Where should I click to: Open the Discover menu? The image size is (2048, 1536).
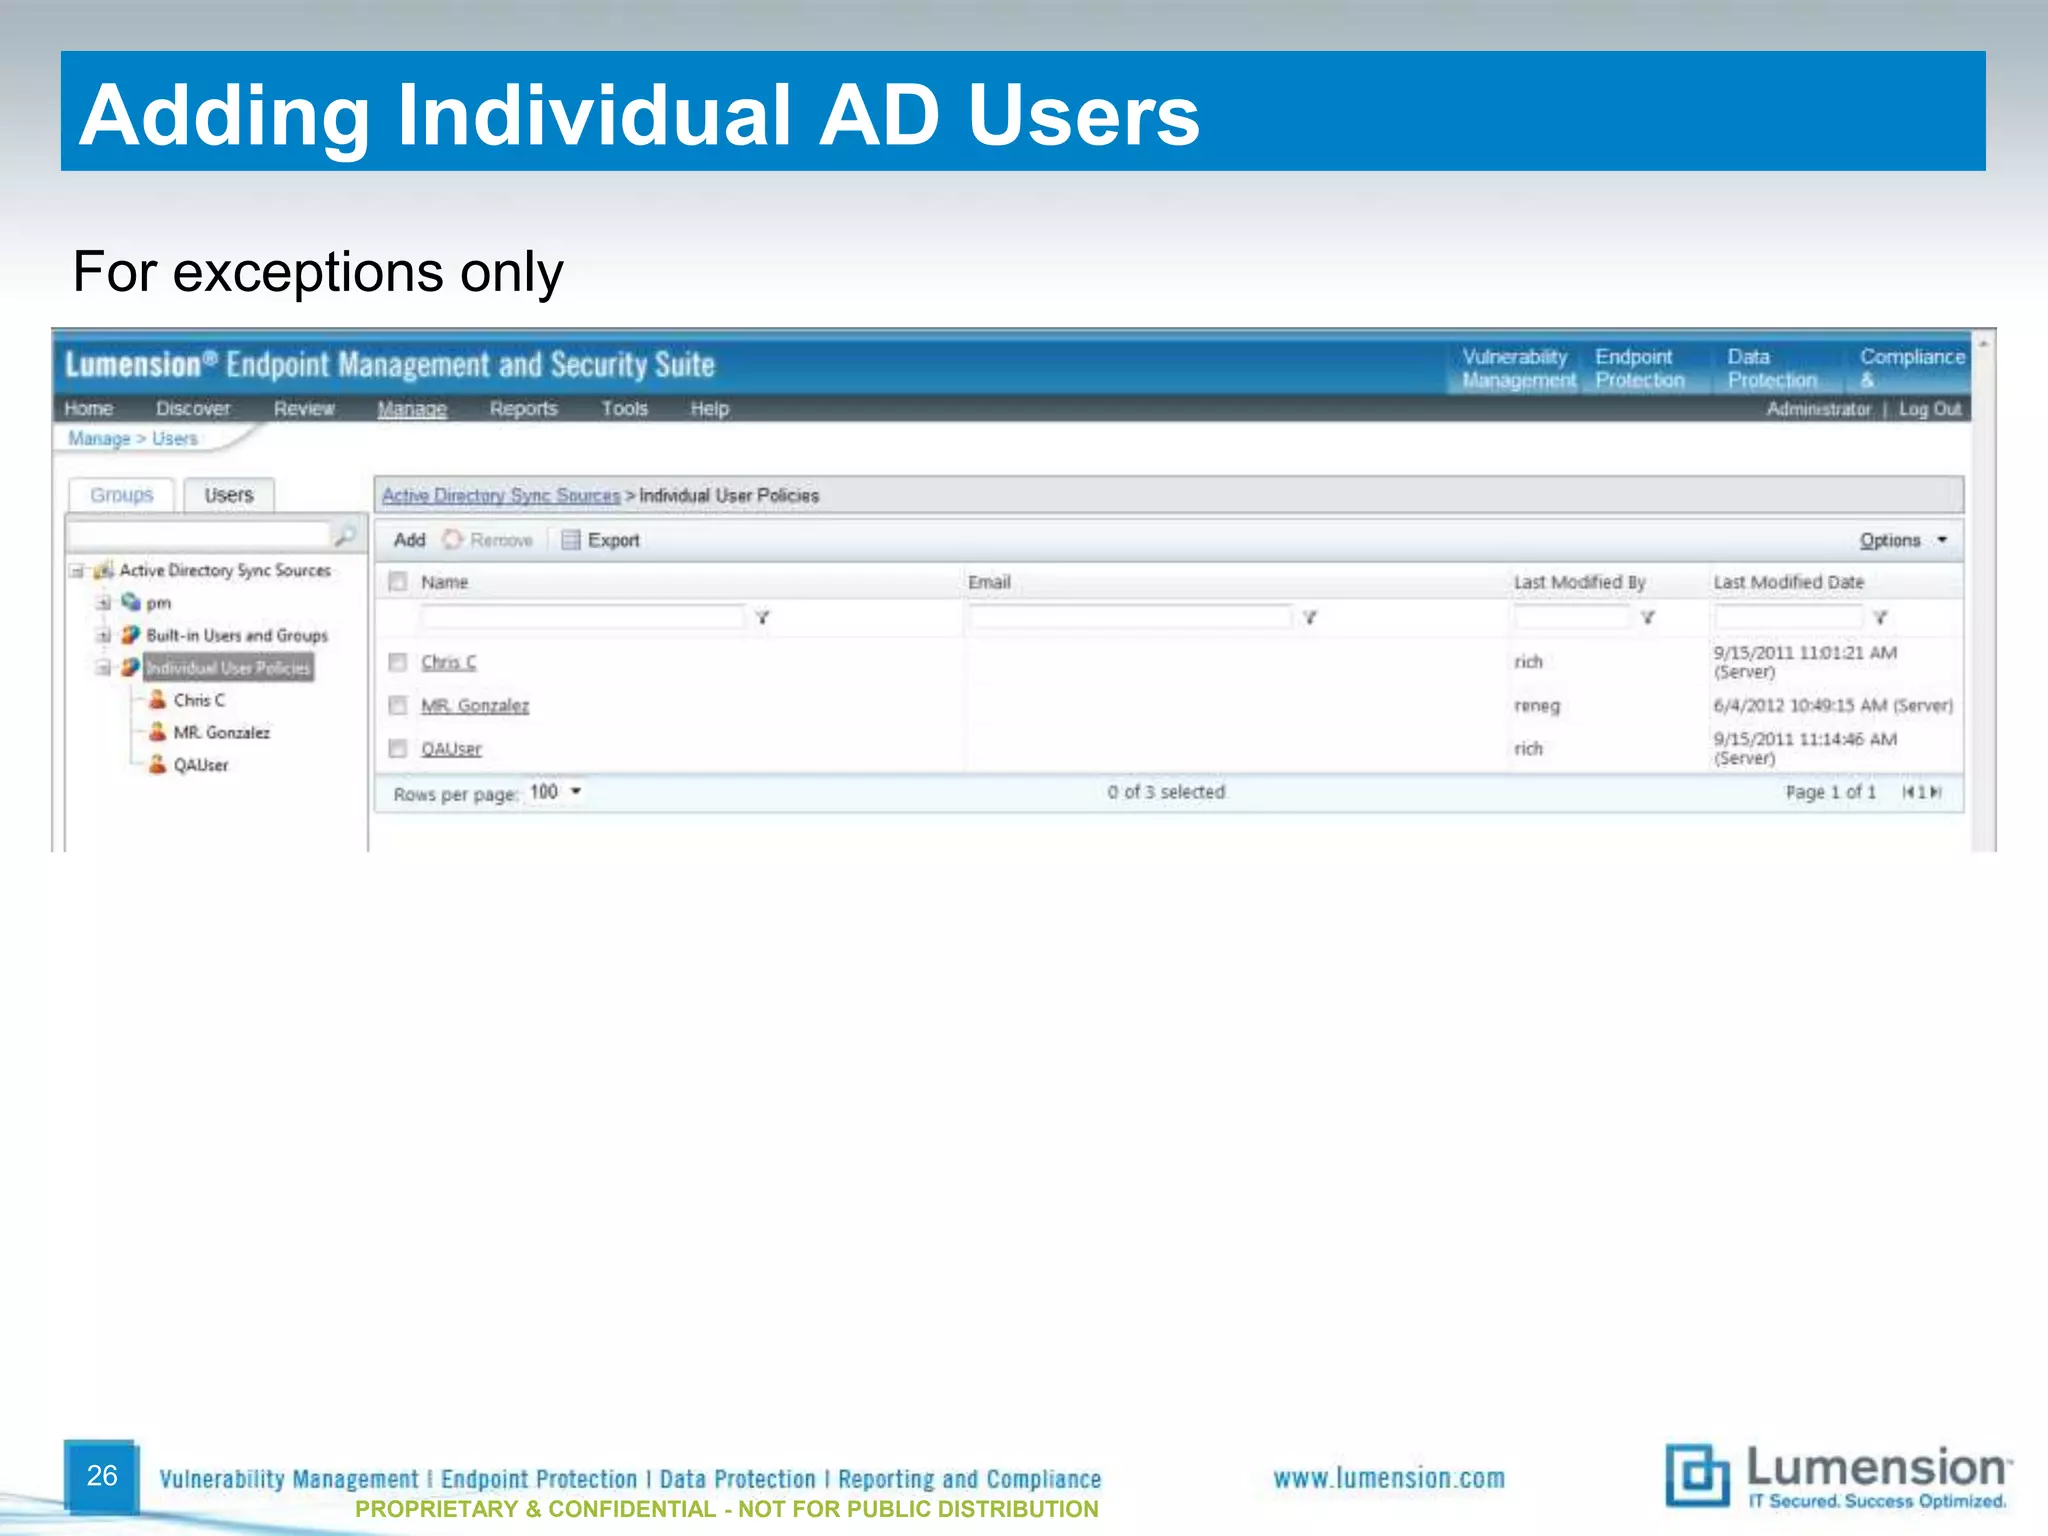tap(193, 408)
